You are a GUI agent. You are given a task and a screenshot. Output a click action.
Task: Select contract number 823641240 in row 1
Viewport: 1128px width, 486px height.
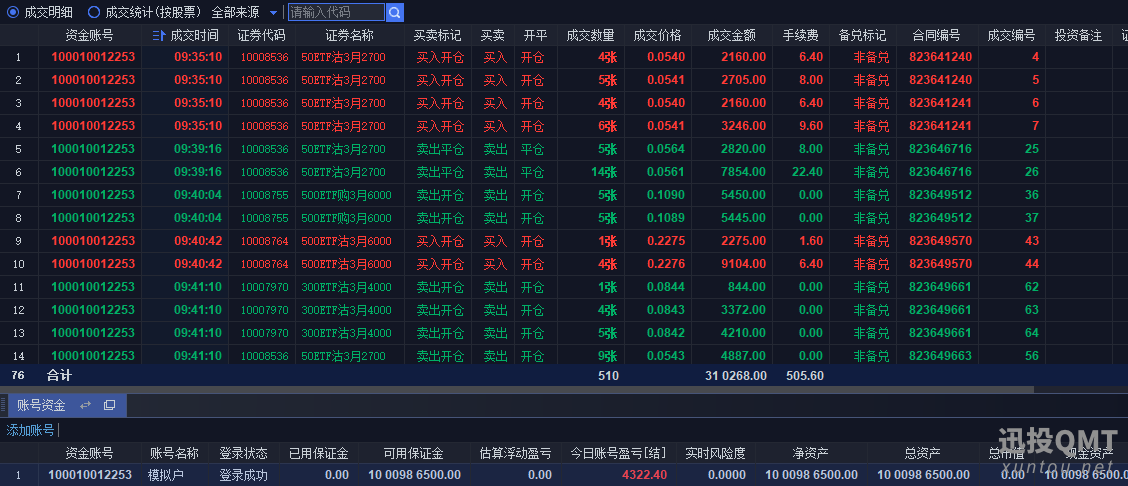click(940, 57)
